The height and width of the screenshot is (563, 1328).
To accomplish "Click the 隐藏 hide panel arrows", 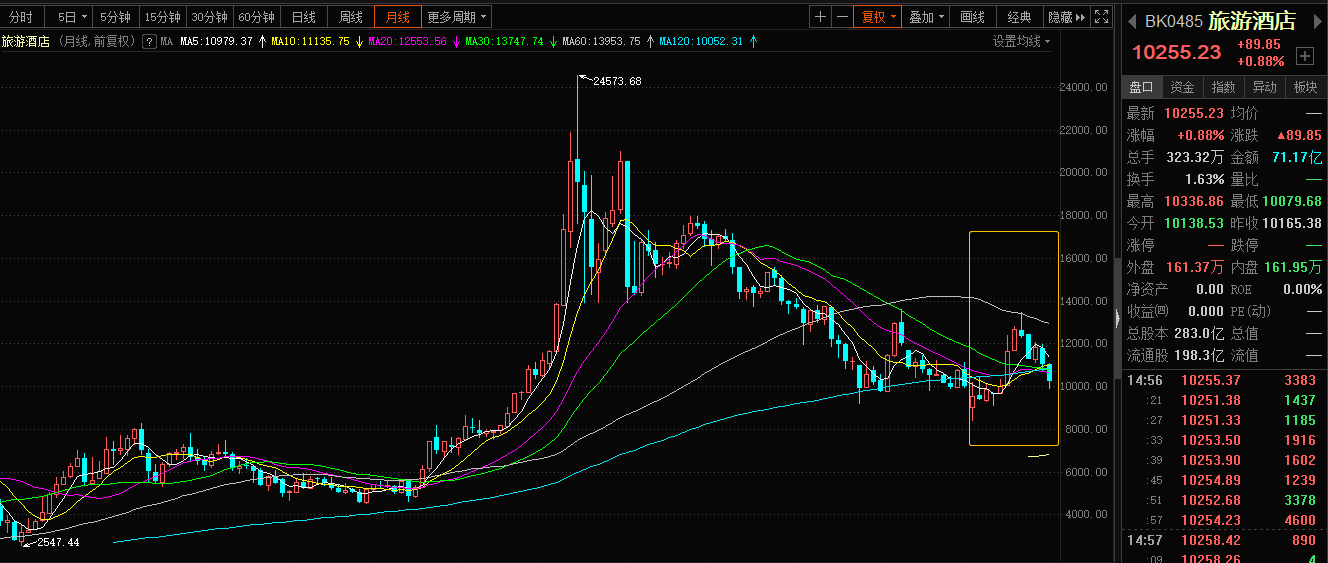I will 1066,17.
